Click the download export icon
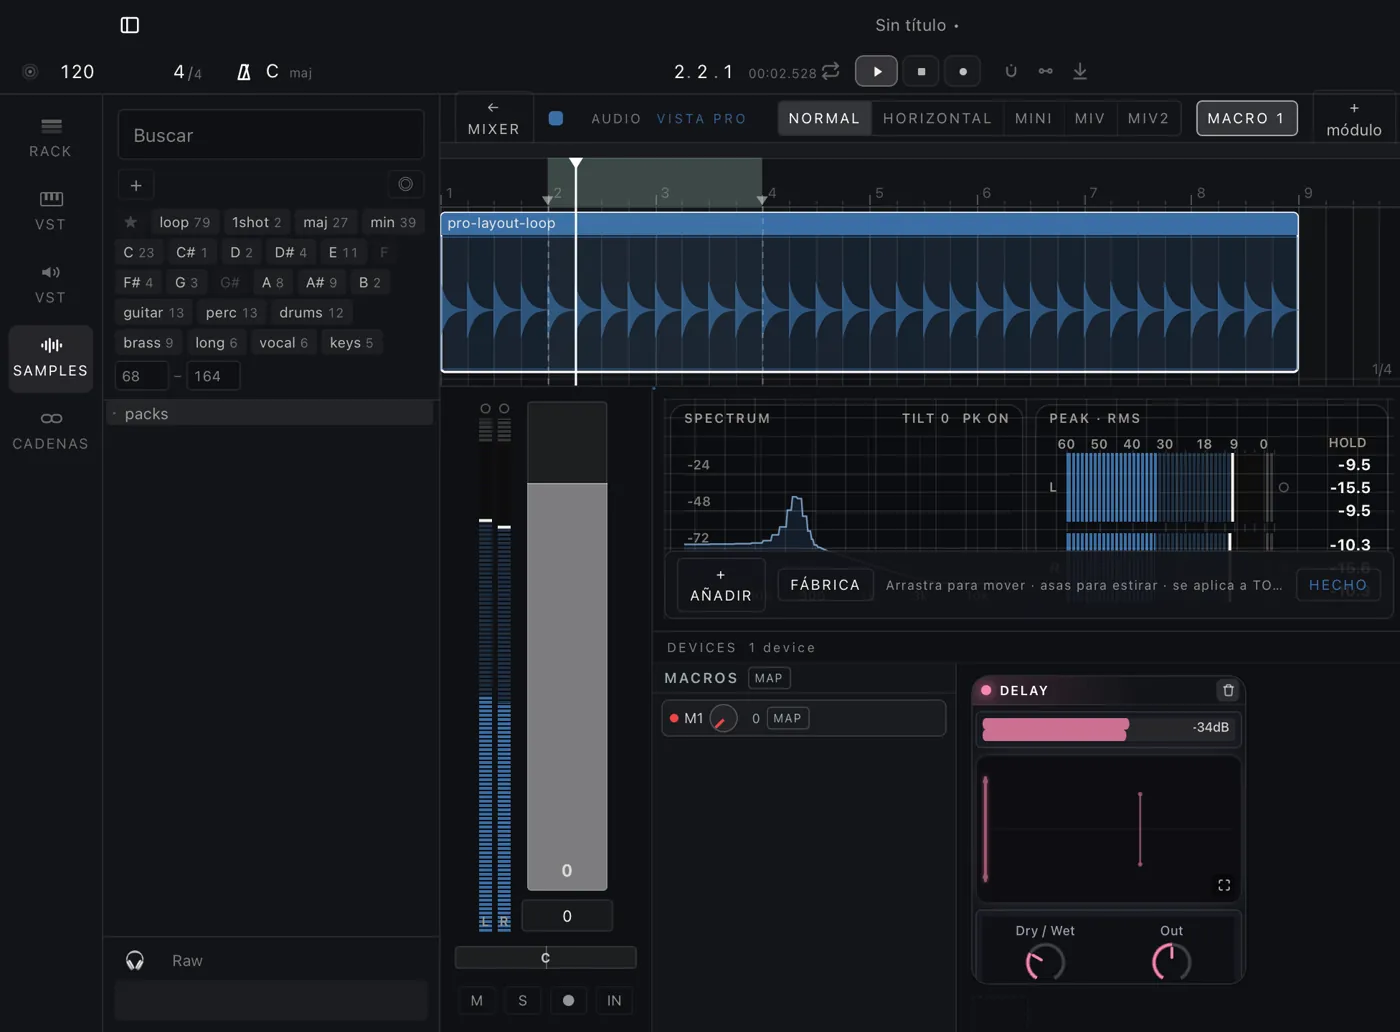Image resolution: width=1400 pixels, height=1032 pixels. point(1080,71)
